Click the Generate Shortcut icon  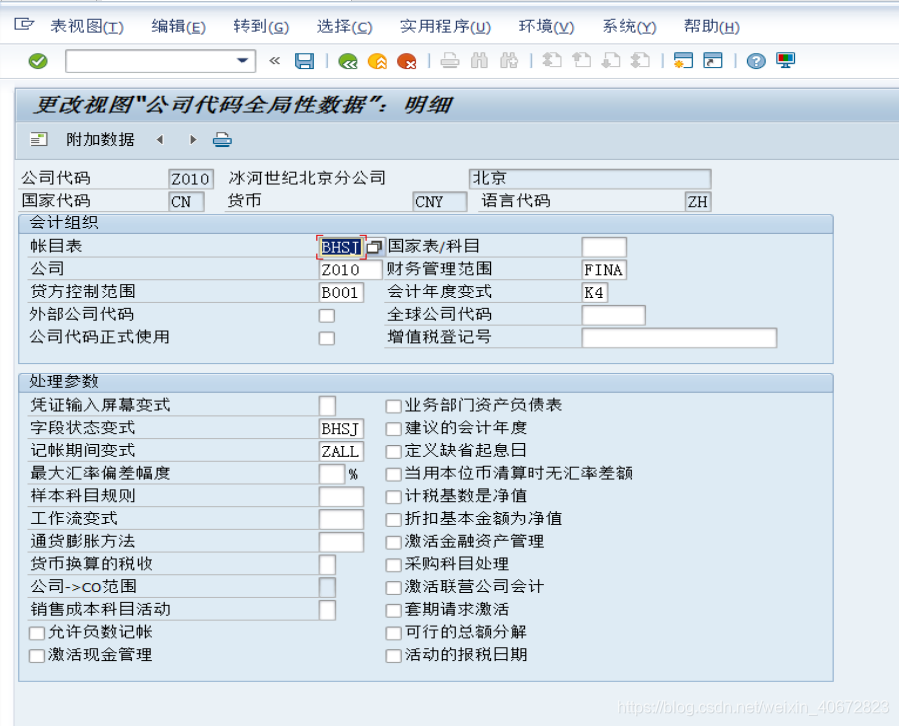coord(713,61)
